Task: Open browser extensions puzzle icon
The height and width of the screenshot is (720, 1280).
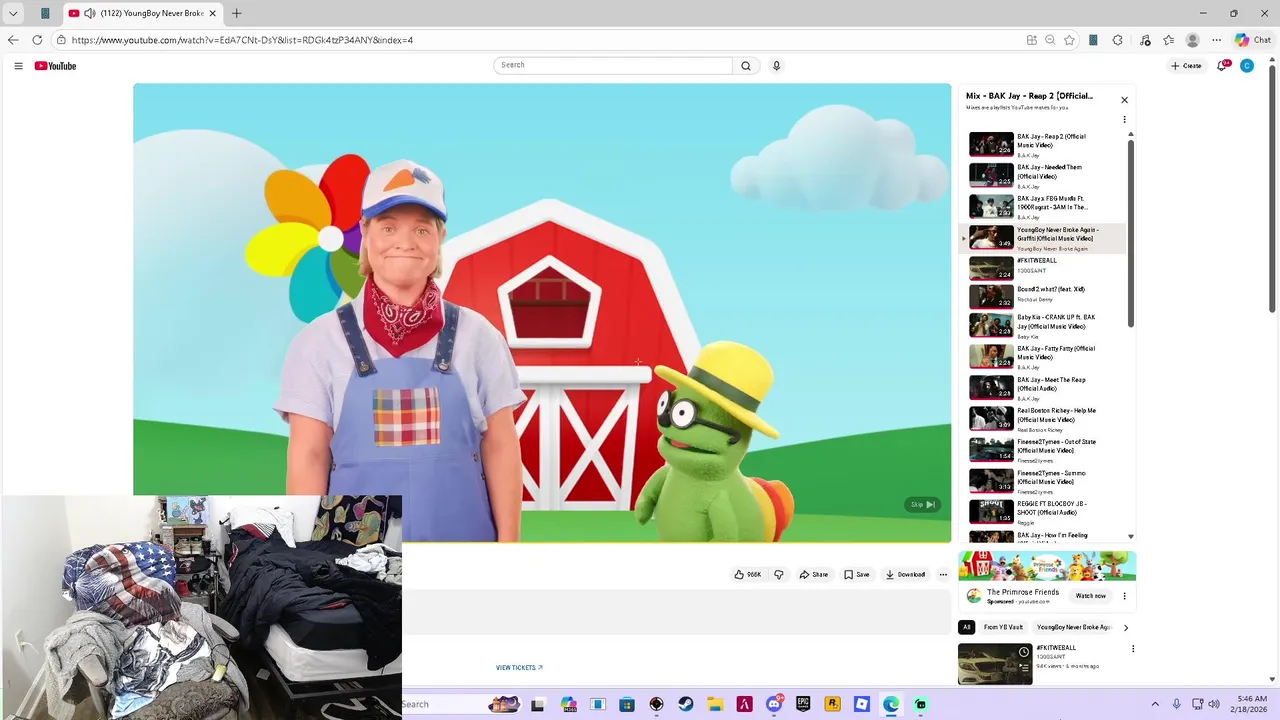Action: pyautogui.click(x=1118, y=40)
